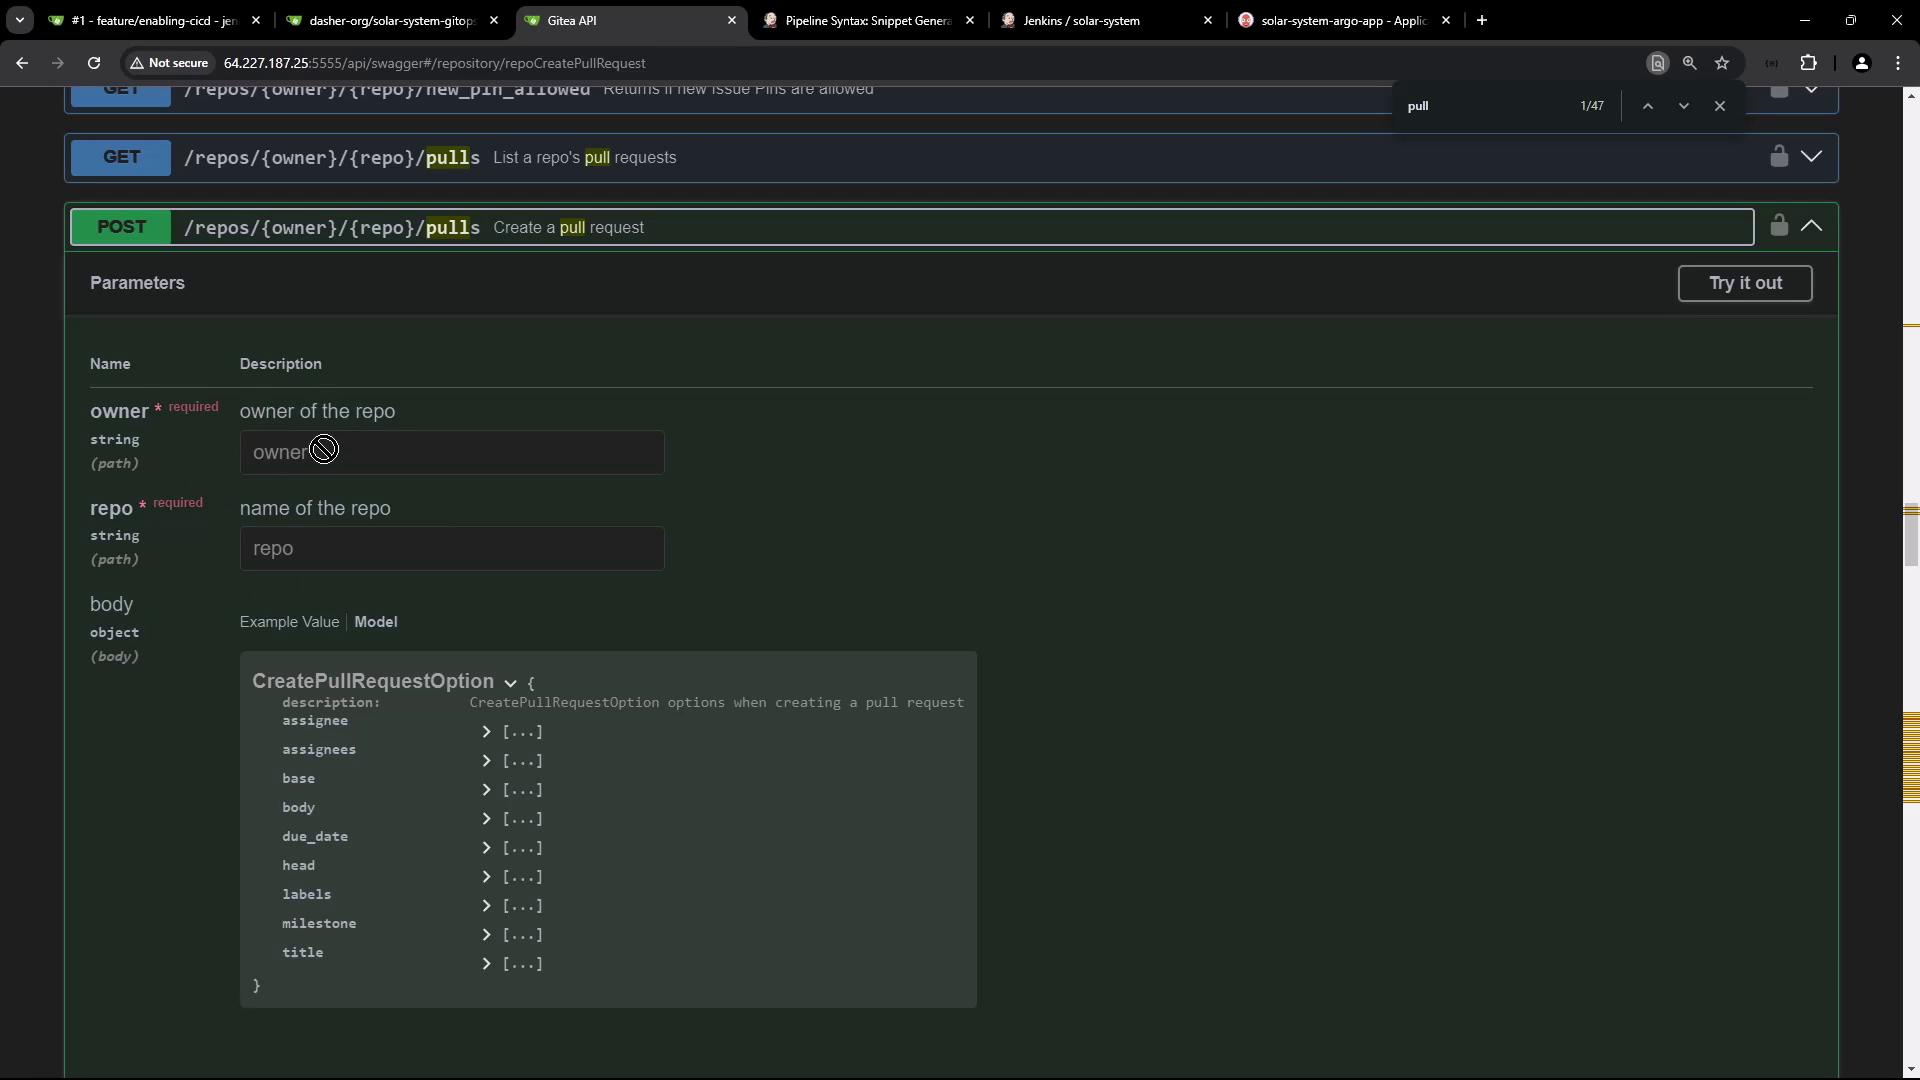Switch to the Example Value tab

(289, 622)
